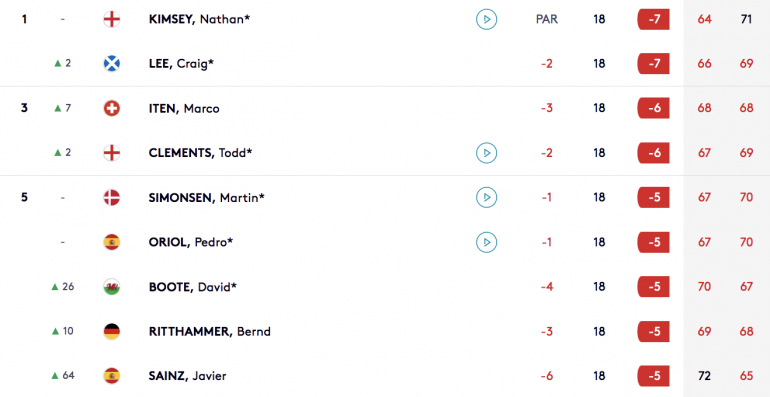
Task: Open RITTHAMMER, Bernd player profile
Action: (210, 332)
